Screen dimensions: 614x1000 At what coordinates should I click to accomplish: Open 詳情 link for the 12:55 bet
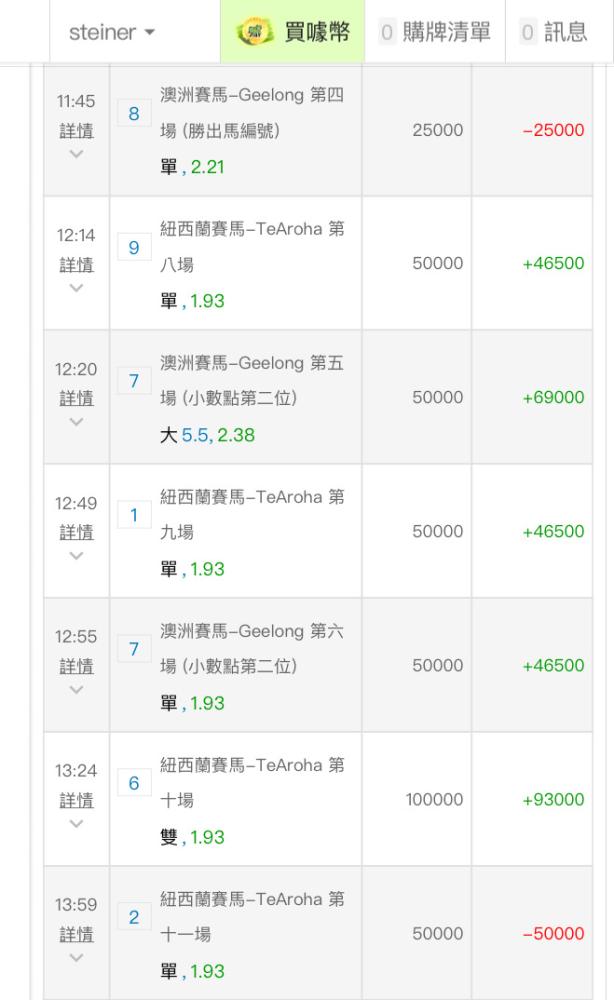click(77, 666)
